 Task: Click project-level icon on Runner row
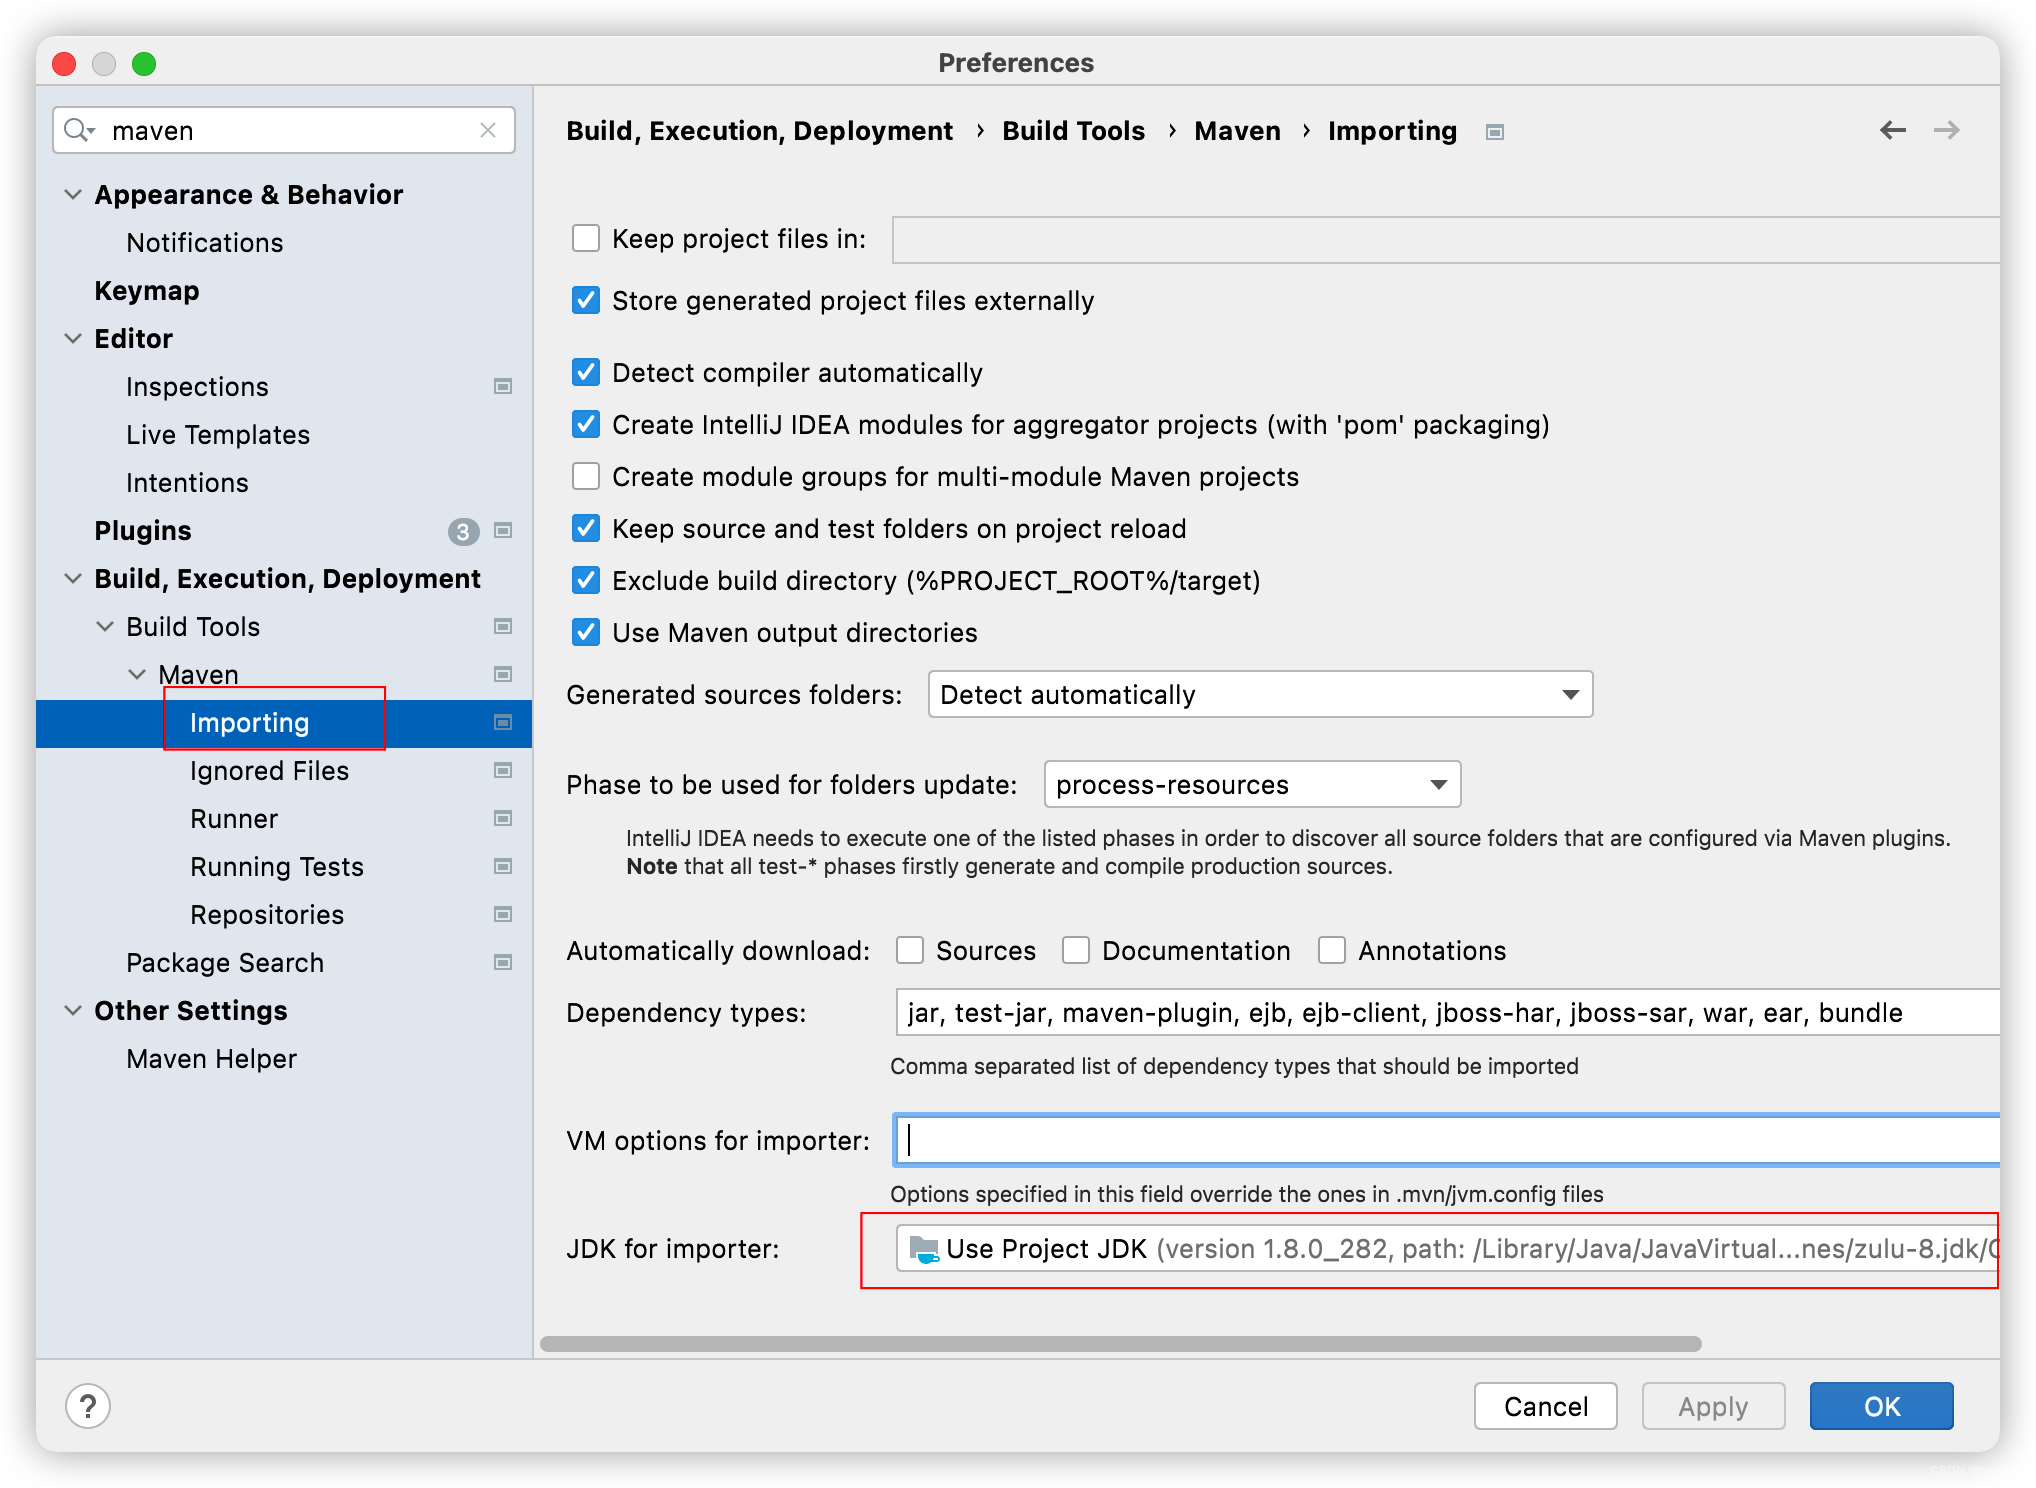pos(503,818)
